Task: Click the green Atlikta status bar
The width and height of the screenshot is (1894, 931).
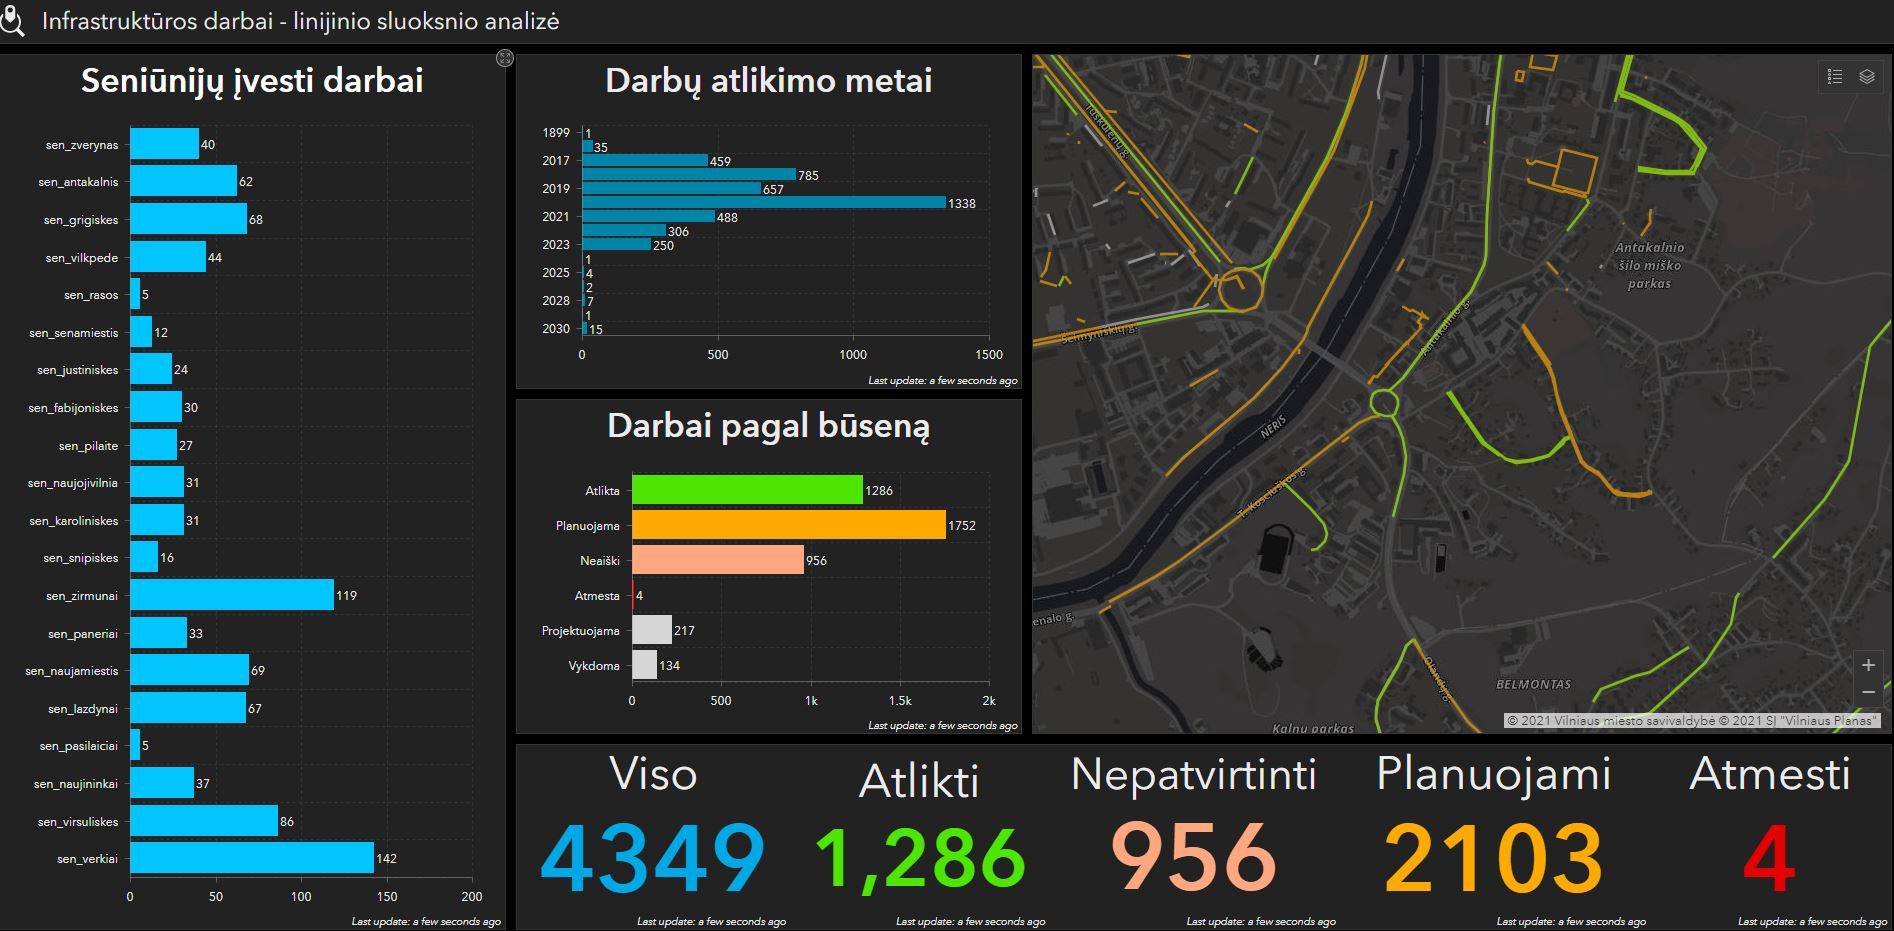Action: [x=746, y=490]
